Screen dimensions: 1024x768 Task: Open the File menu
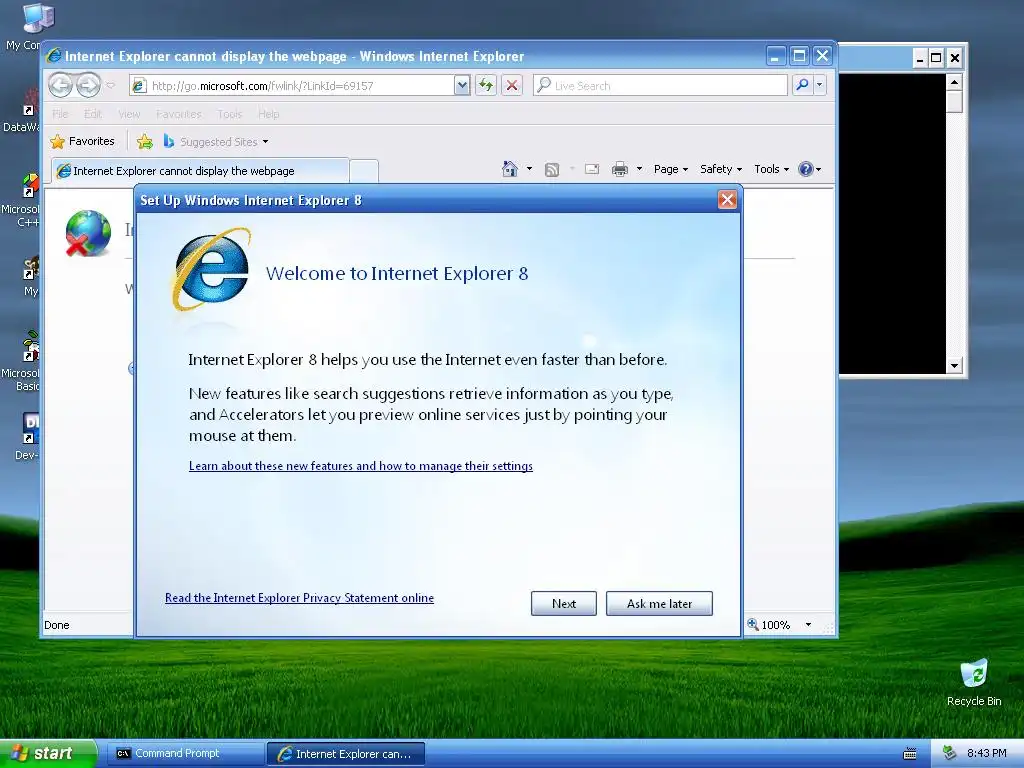[60, 114]
